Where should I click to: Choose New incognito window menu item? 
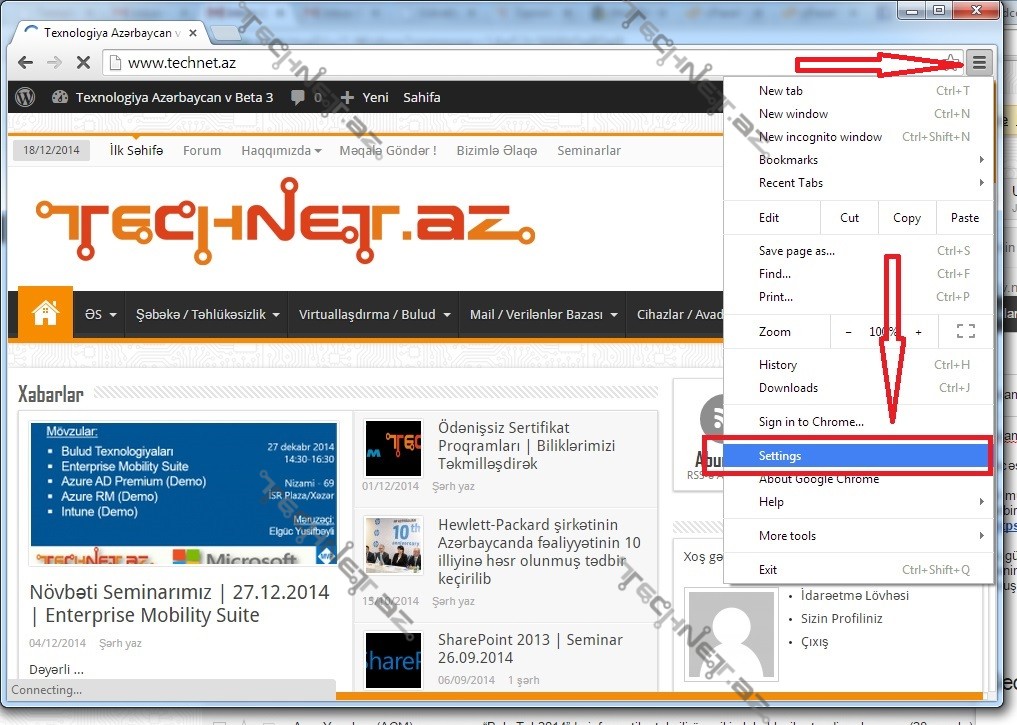coord(820,137)
